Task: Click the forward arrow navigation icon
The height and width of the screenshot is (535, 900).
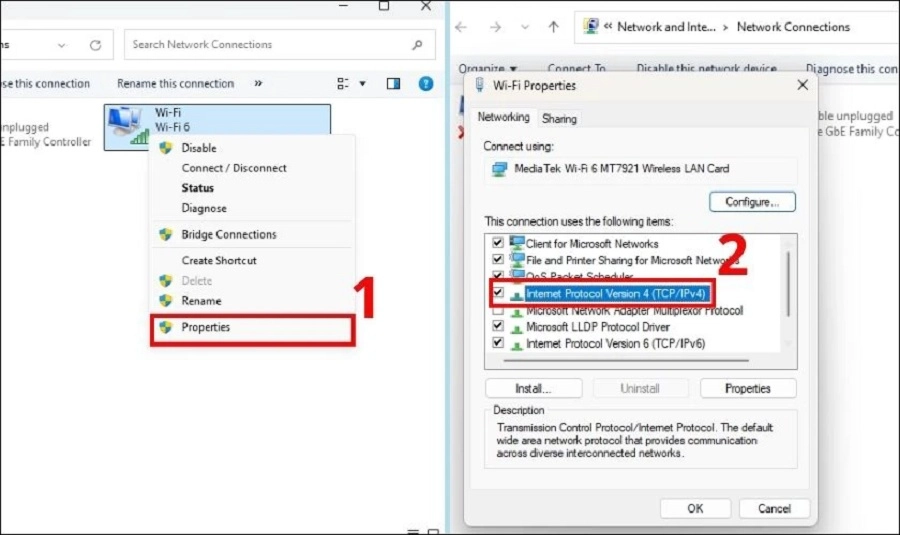Action: point(495,27)
